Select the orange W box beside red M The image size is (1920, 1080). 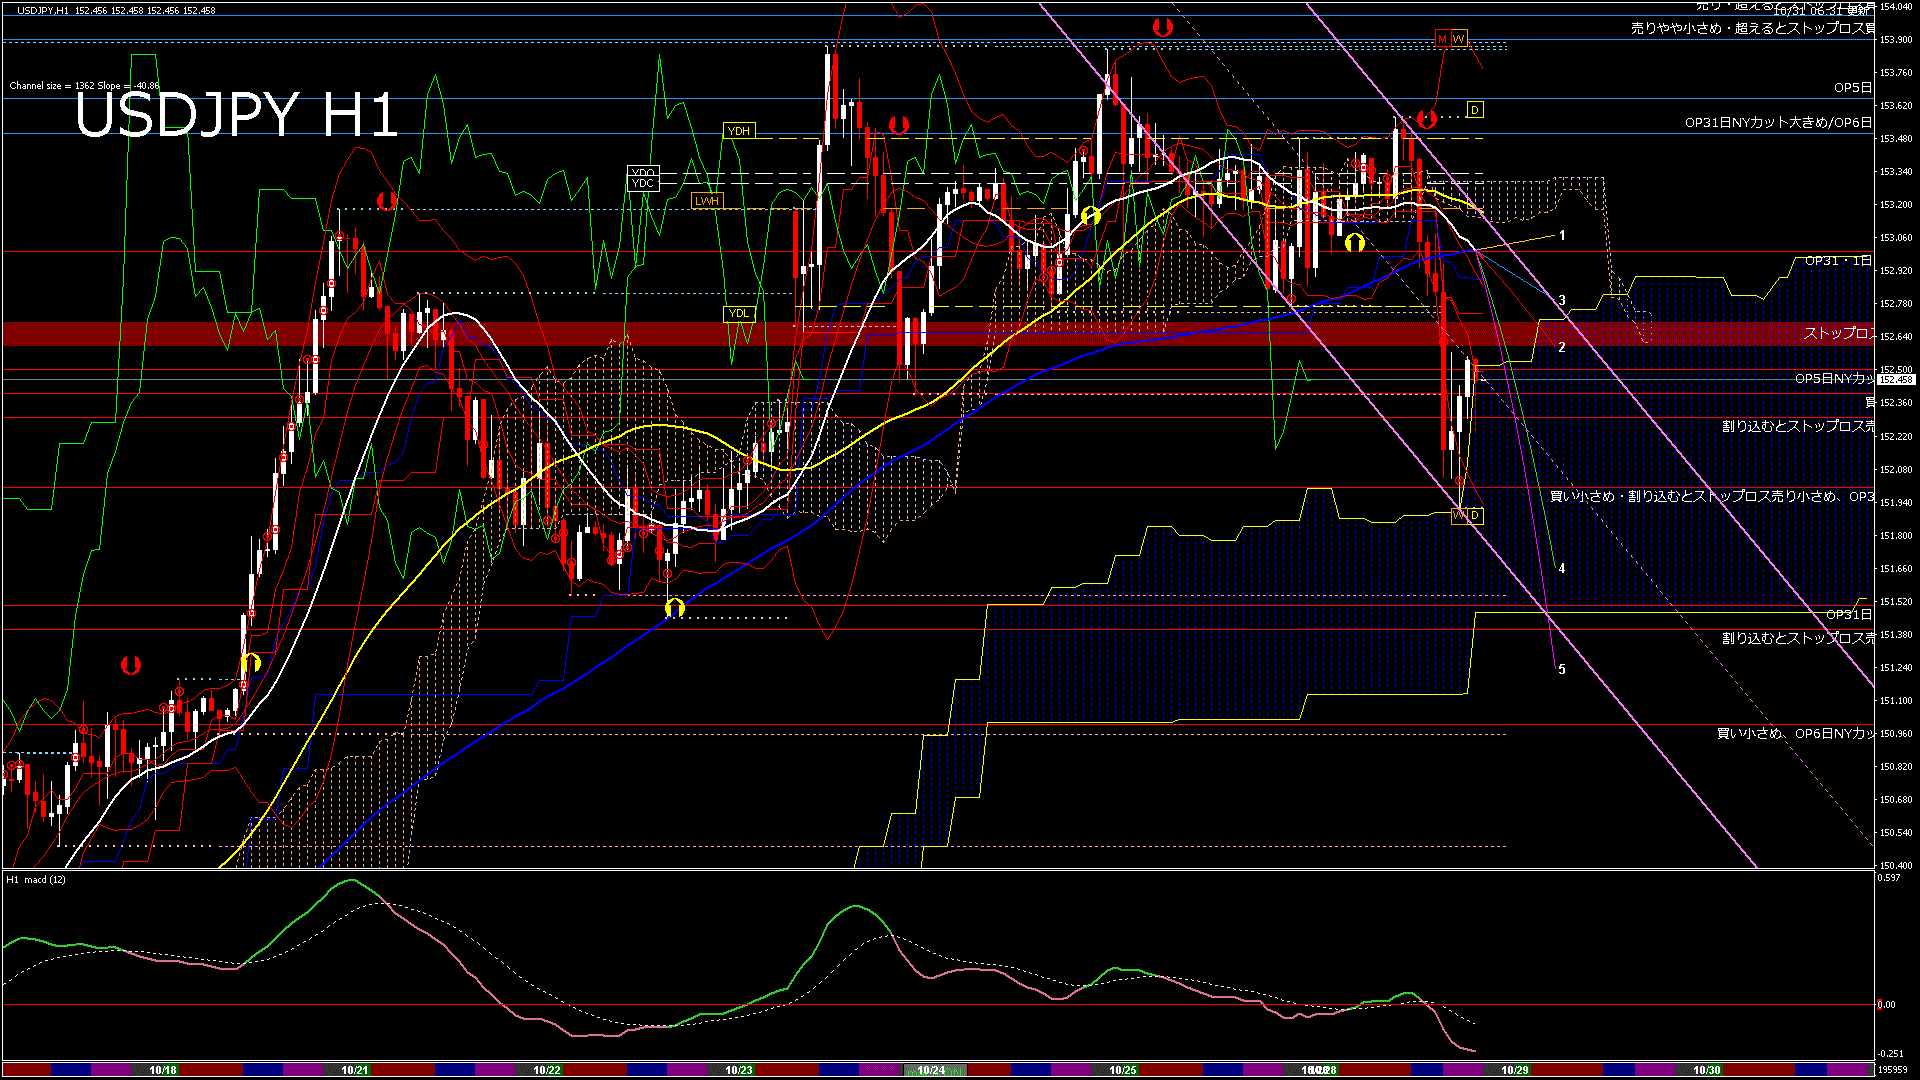point(1459,39)
